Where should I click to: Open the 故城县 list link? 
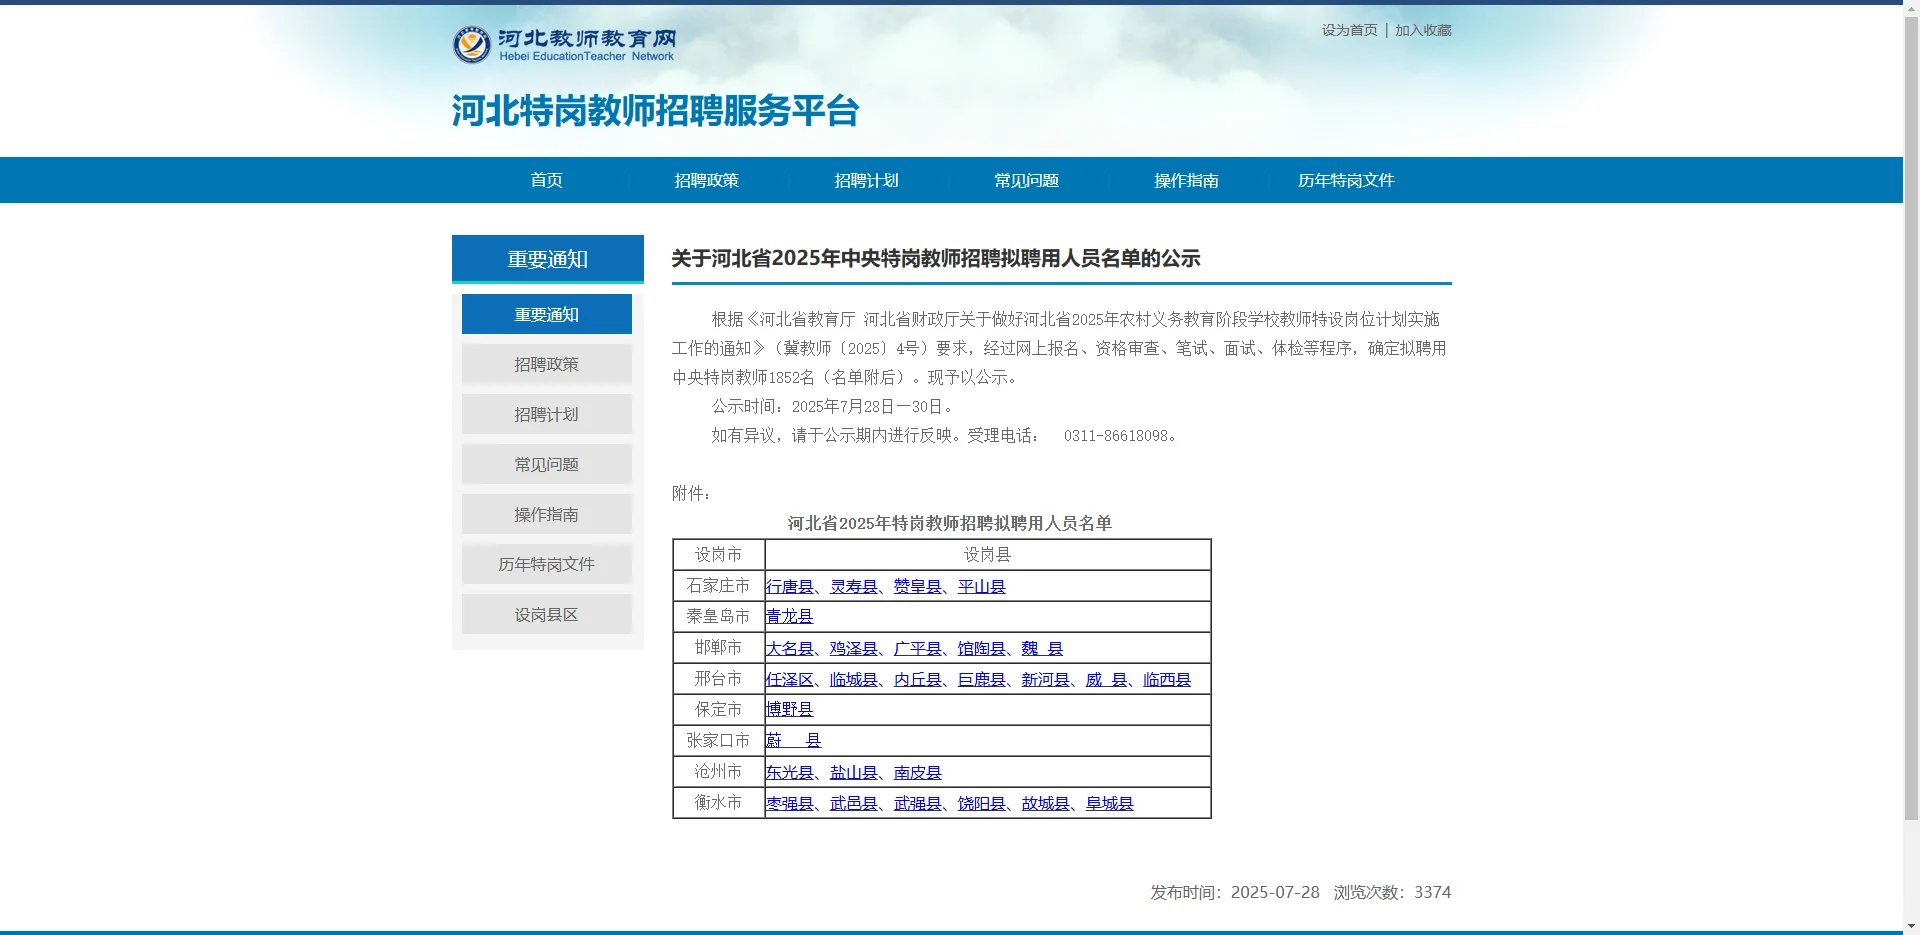1046,804
